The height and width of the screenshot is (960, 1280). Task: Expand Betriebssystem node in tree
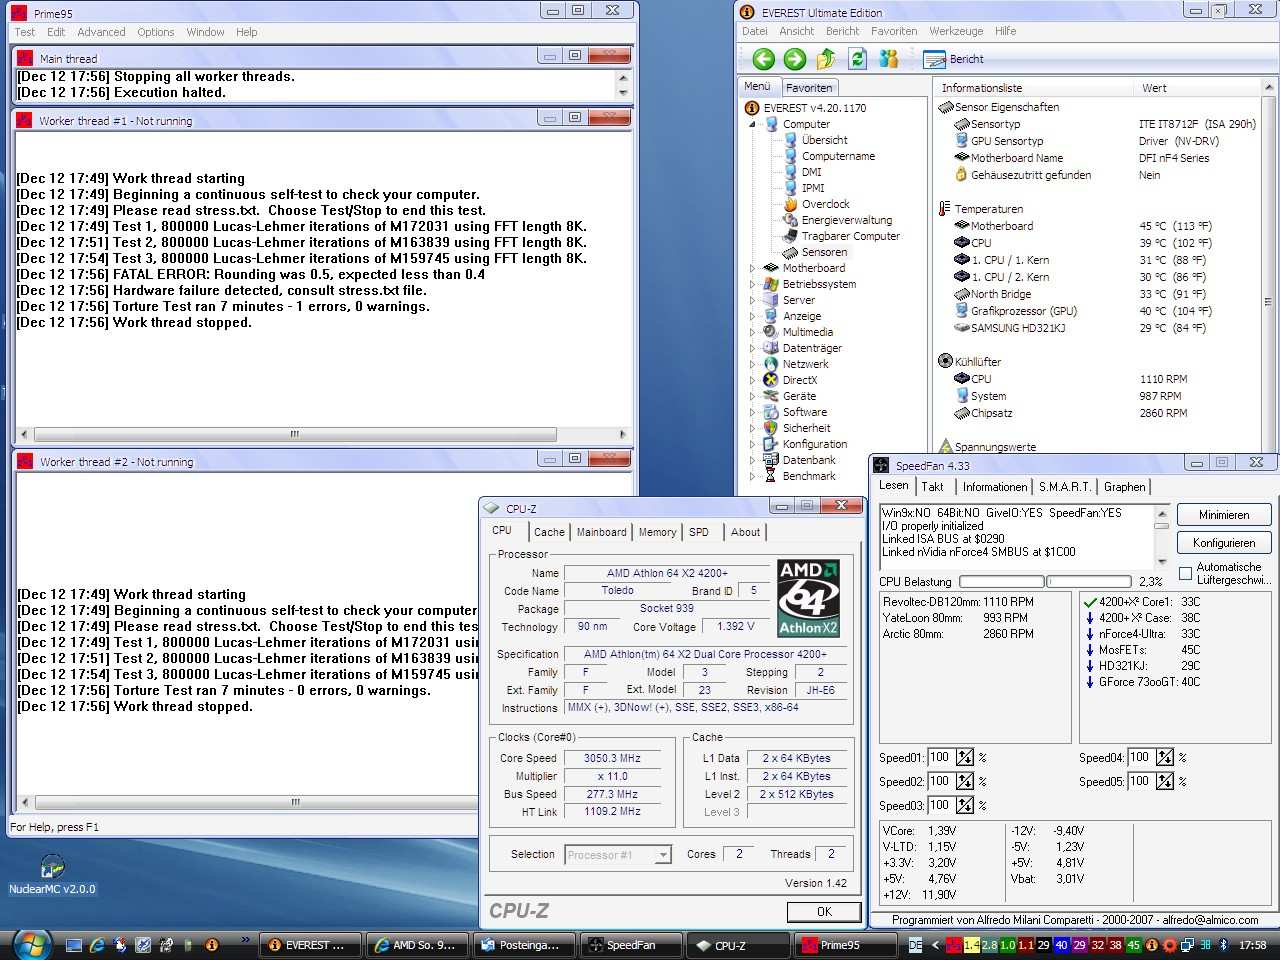click(753, 284)
